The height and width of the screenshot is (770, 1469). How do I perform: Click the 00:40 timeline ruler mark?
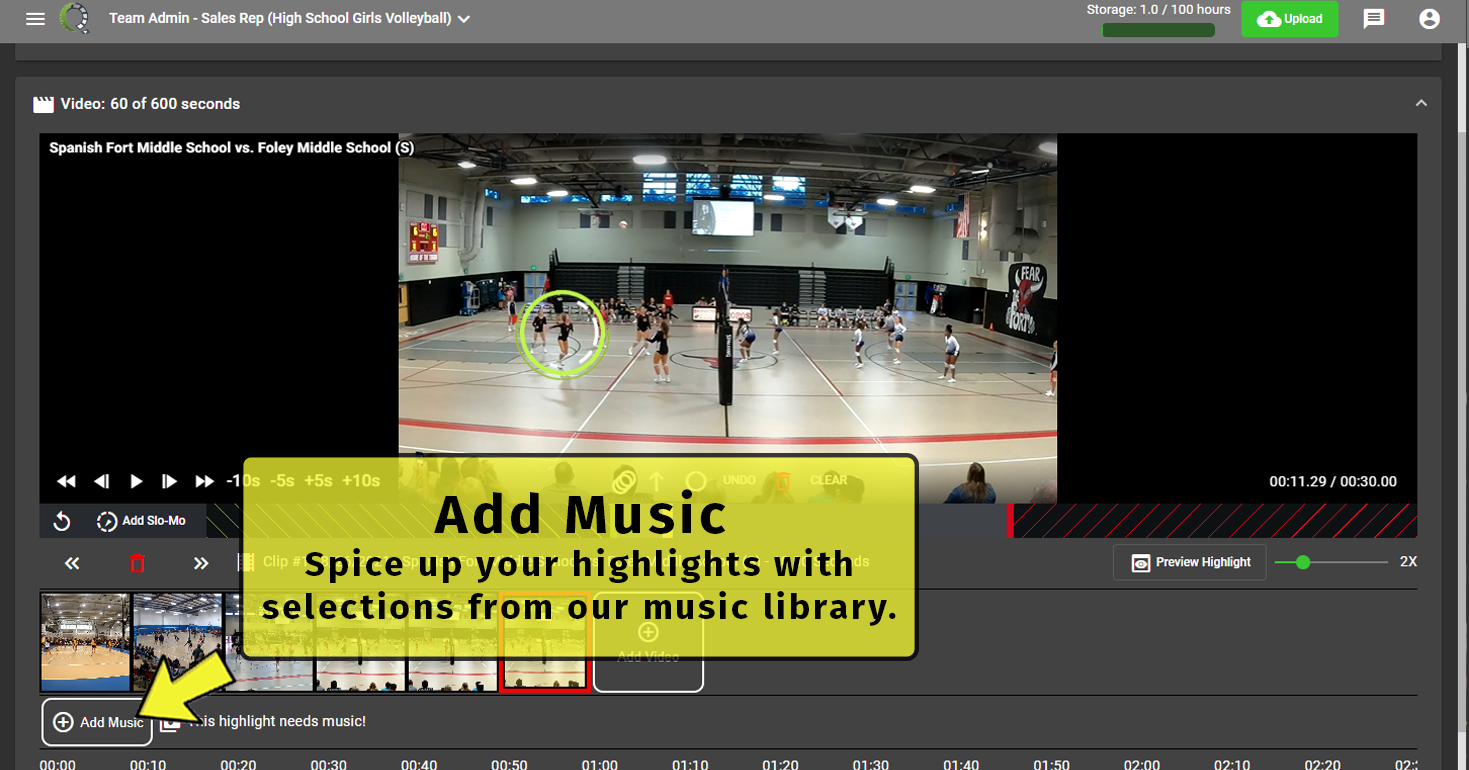click(419, 764)
